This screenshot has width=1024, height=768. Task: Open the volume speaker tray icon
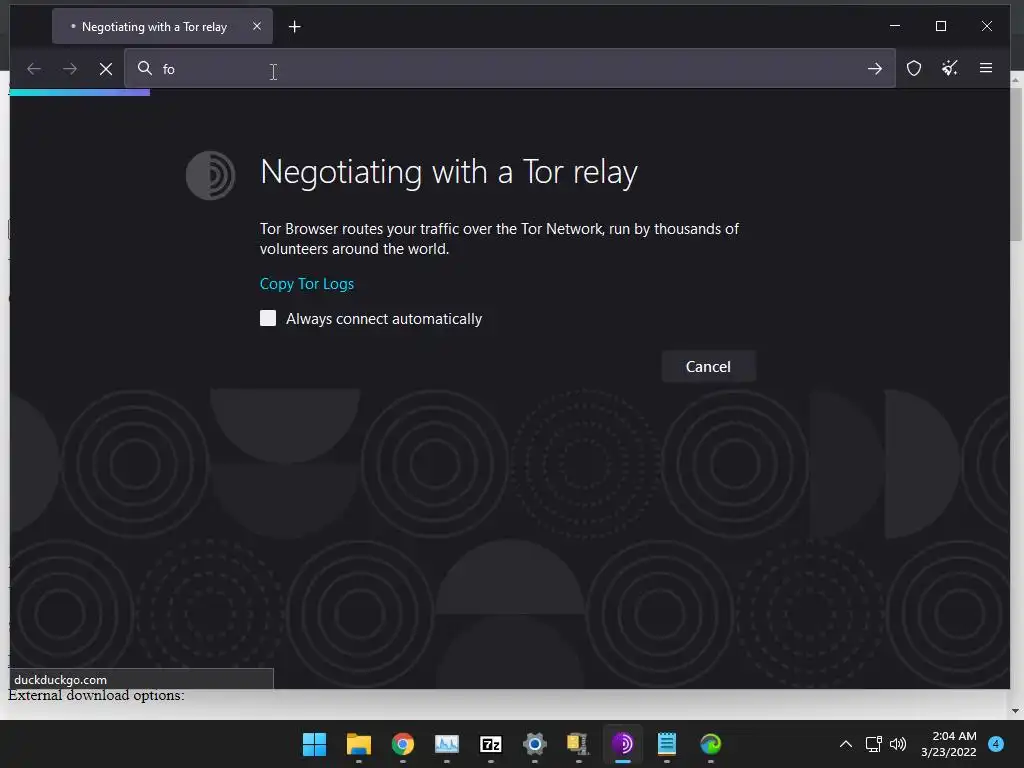[898, 744]
